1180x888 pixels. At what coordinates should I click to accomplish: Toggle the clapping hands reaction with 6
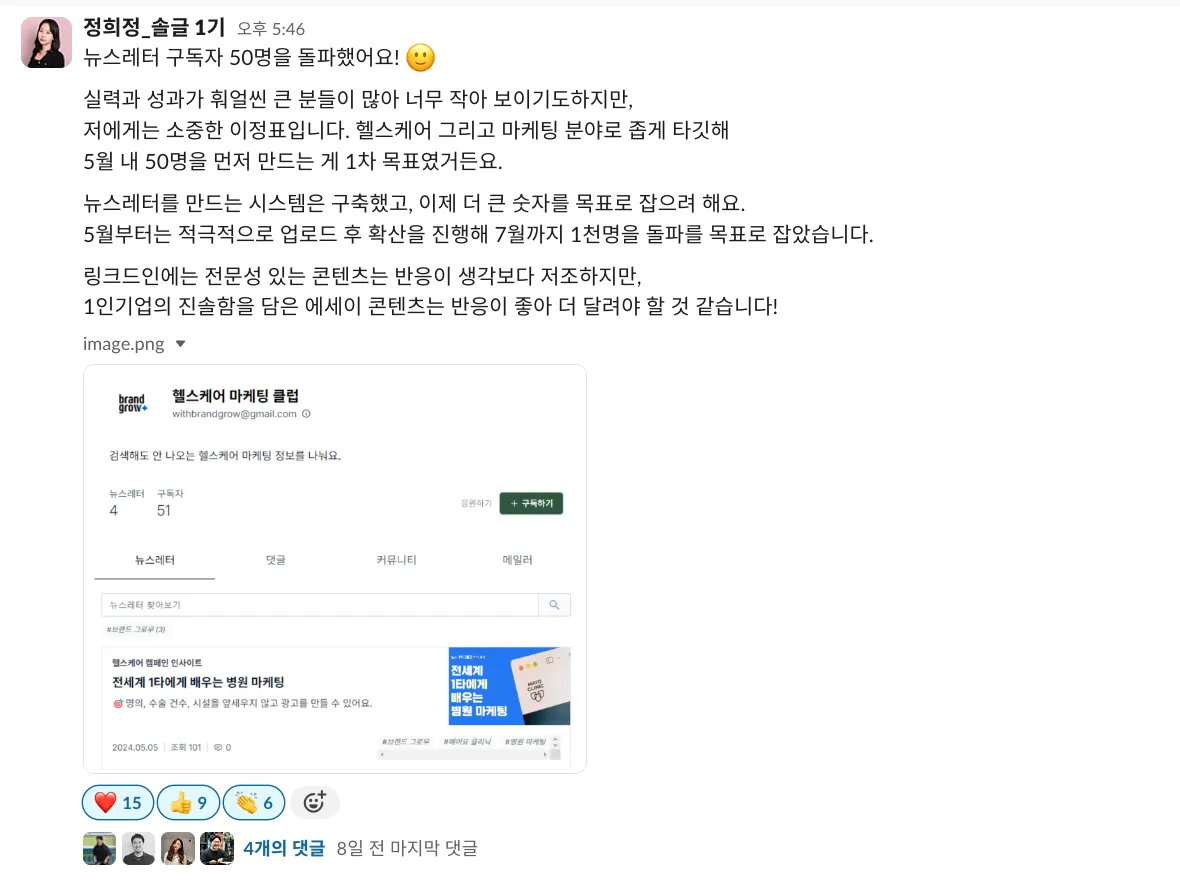(x=254, y=802)
